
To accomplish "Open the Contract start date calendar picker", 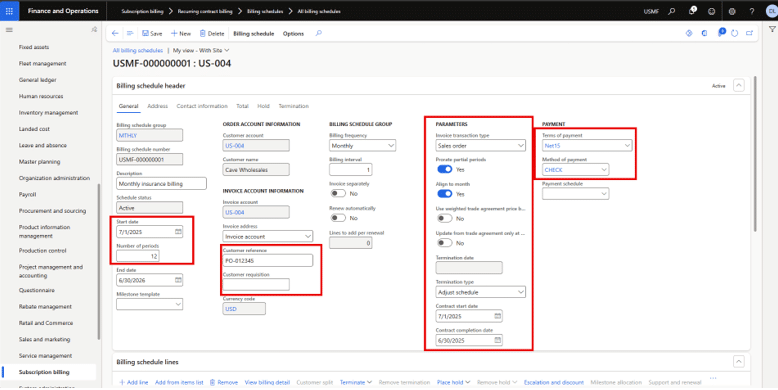I will [498, 316].
